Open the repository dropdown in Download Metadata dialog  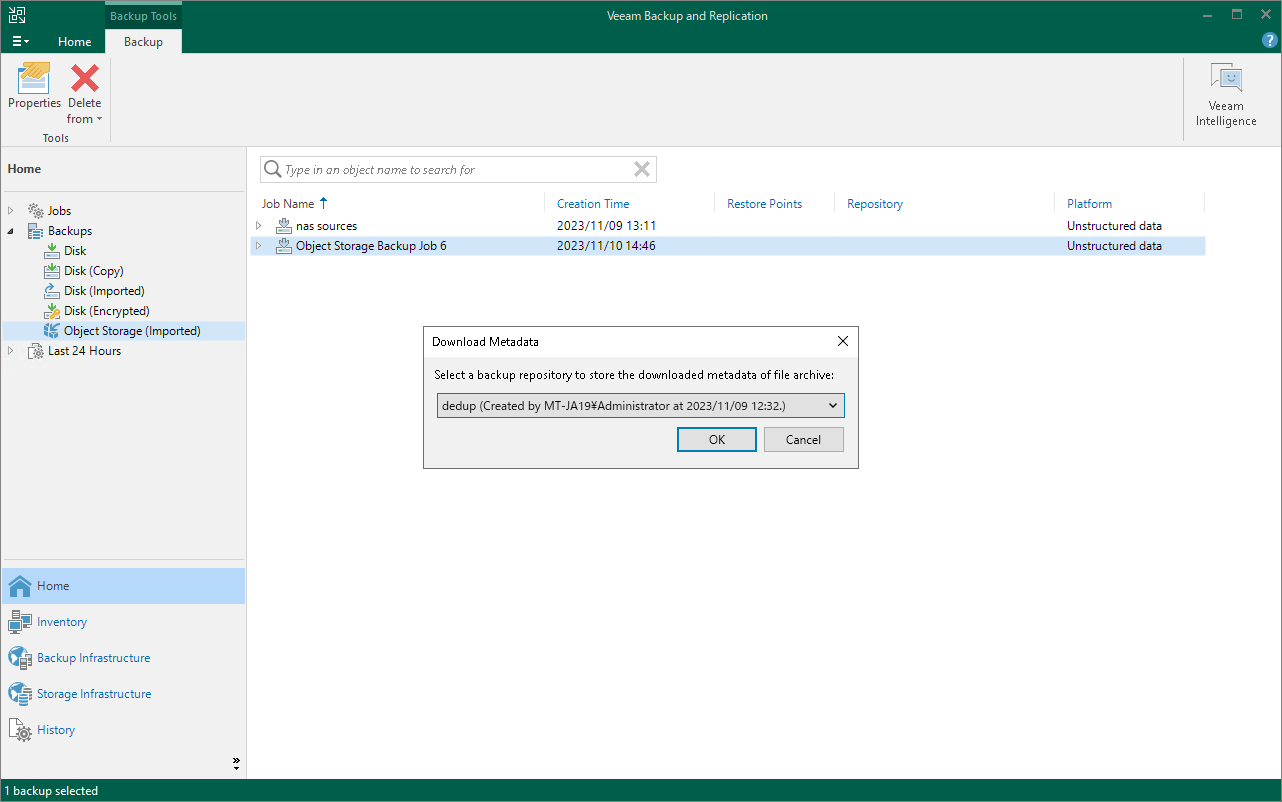point(832,405)
